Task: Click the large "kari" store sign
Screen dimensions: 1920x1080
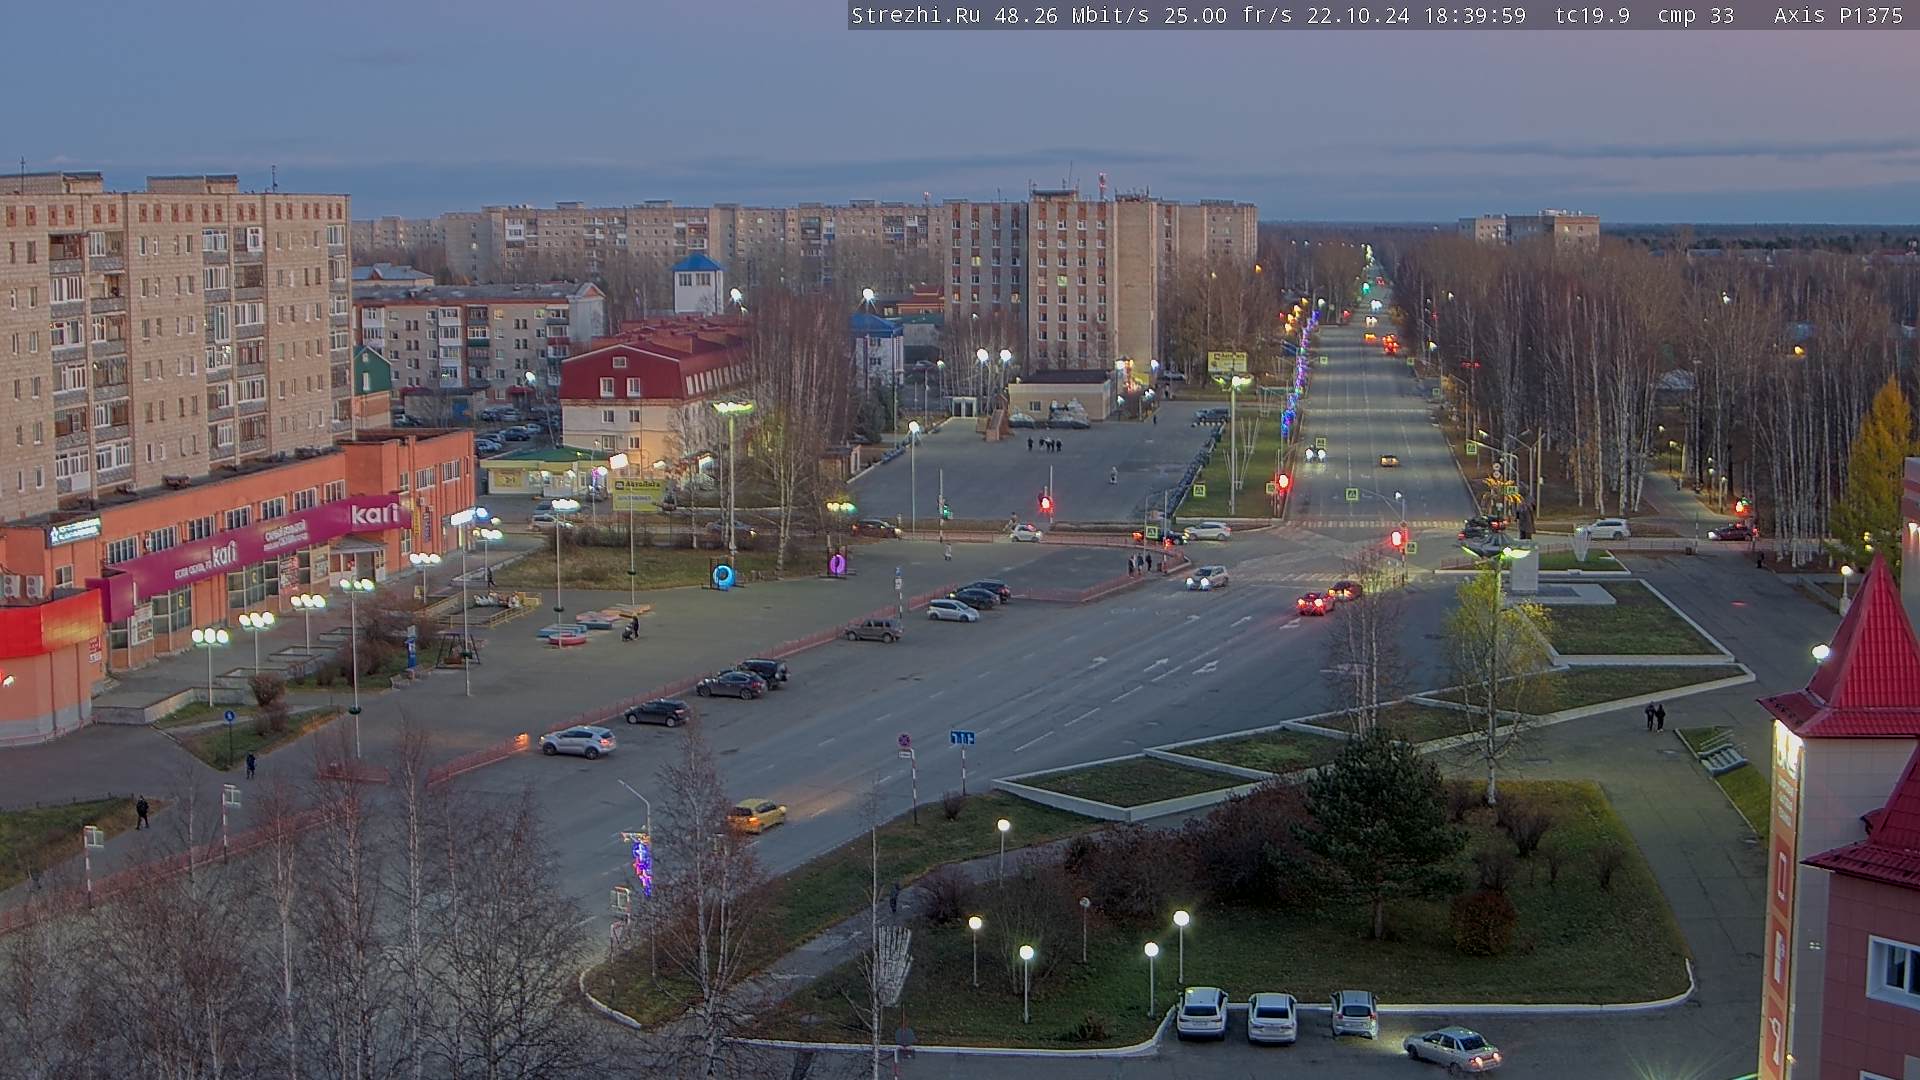Action: click(376, 514)
